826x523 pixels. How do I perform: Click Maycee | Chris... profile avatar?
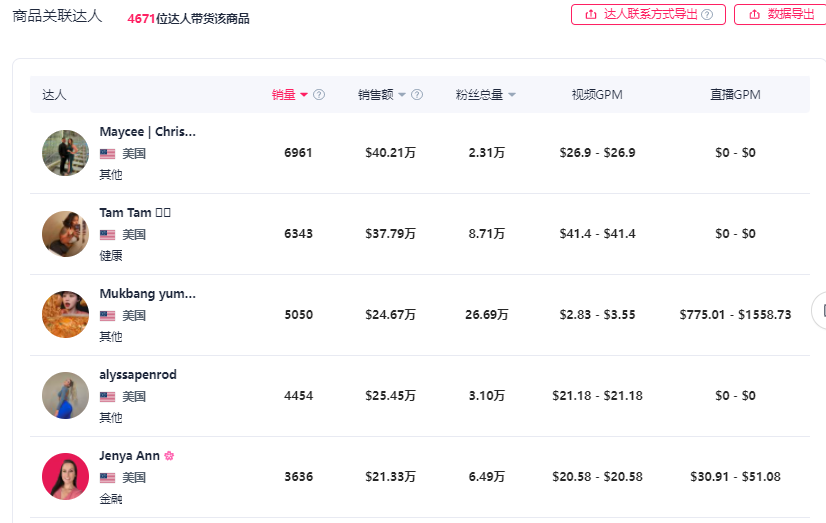point(66,153)
